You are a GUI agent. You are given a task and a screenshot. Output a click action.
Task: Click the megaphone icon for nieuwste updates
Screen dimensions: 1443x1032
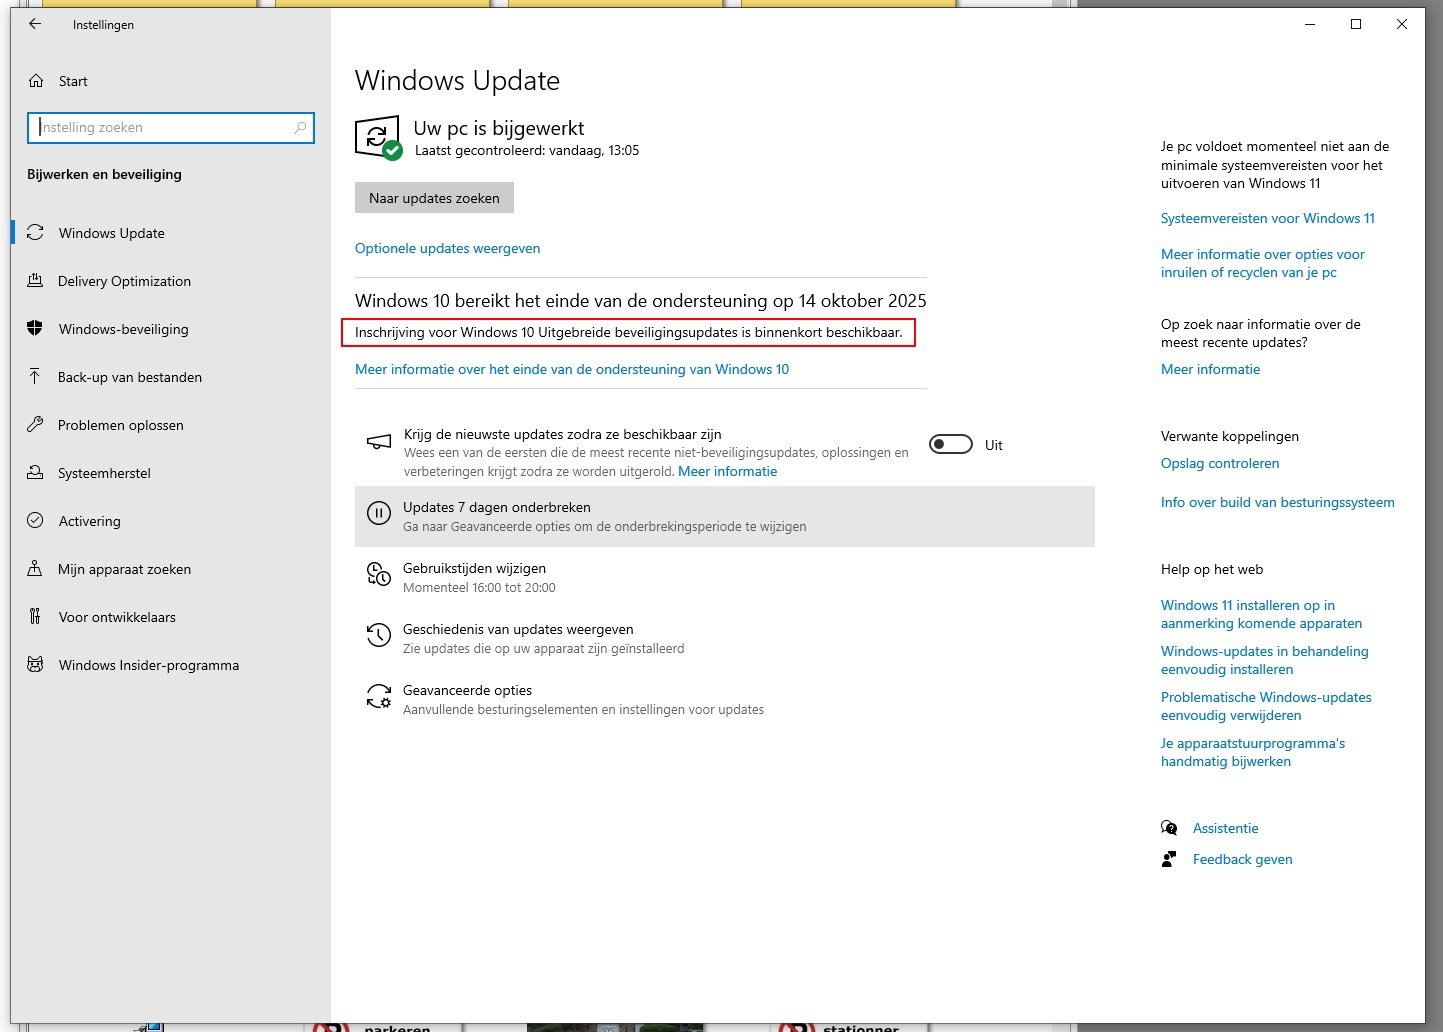(379, 442)
